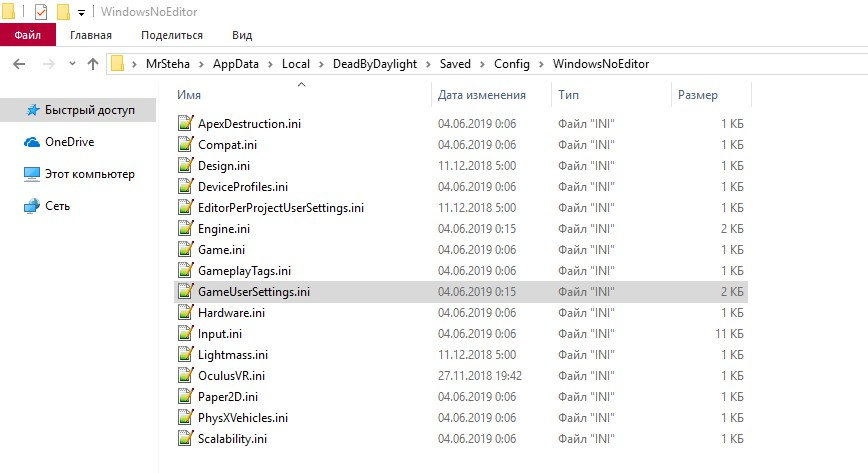Navigate to DeadByDaylight in address path
868x473 pixels.
(x=375, y=64)
